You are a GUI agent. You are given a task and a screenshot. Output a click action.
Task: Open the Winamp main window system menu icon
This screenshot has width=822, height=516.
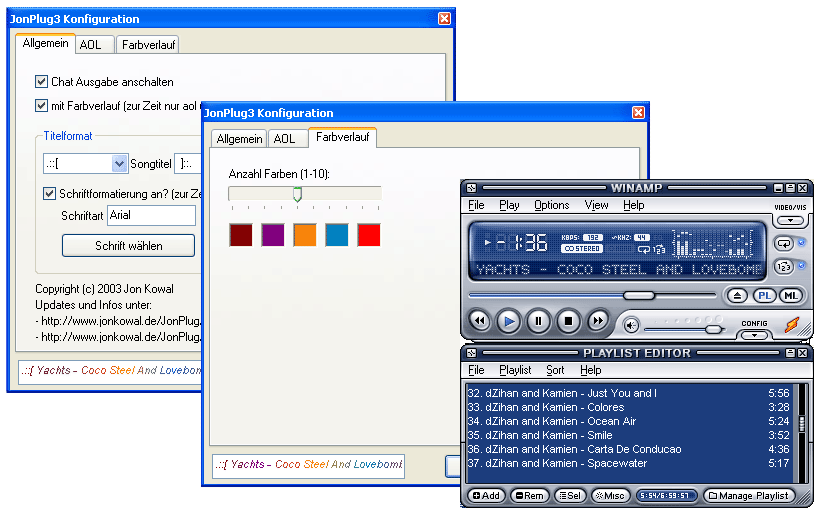pos(471,188)
